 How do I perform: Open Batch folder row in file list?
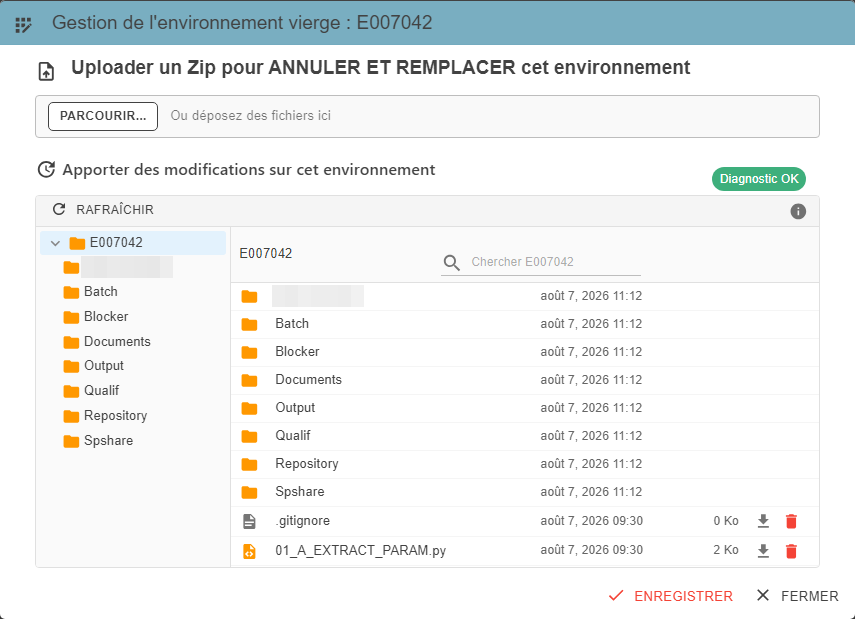pyautogui.click(x=525, y=324)
